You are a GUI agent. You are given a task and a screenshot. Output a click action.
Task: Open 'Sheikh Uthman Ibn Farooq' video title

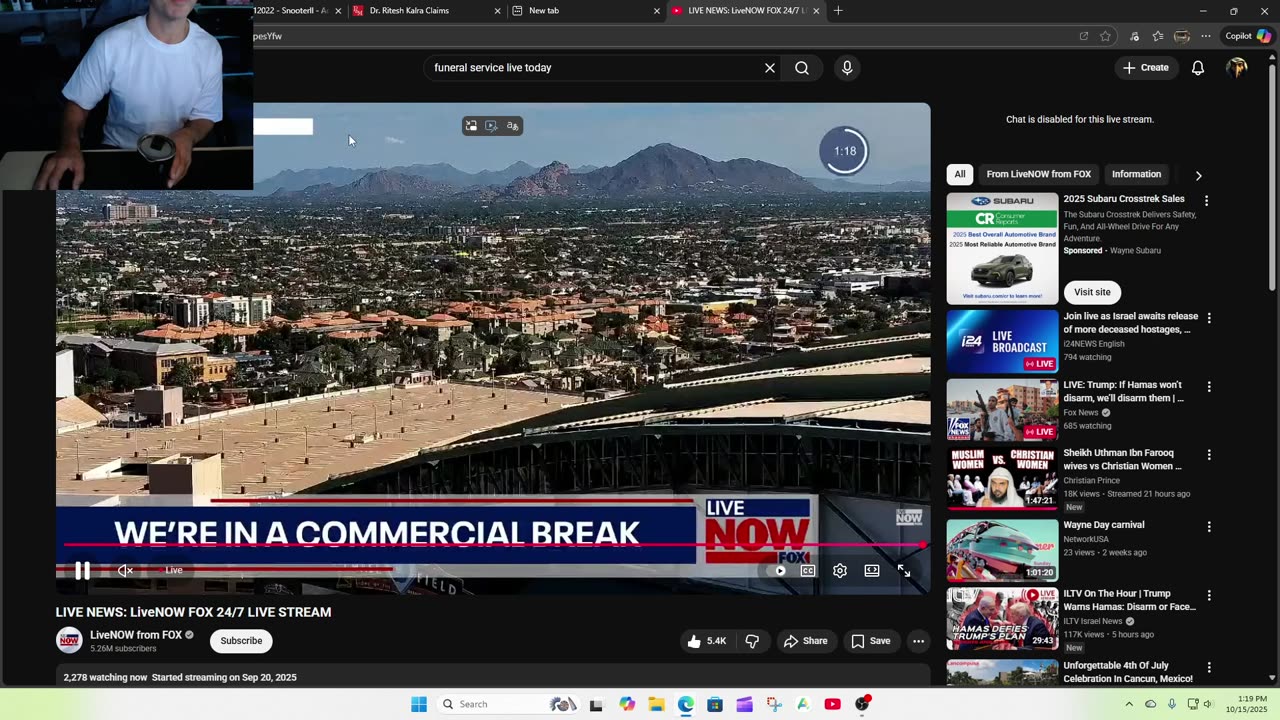pyautogui.click(x=1122, y=459)
